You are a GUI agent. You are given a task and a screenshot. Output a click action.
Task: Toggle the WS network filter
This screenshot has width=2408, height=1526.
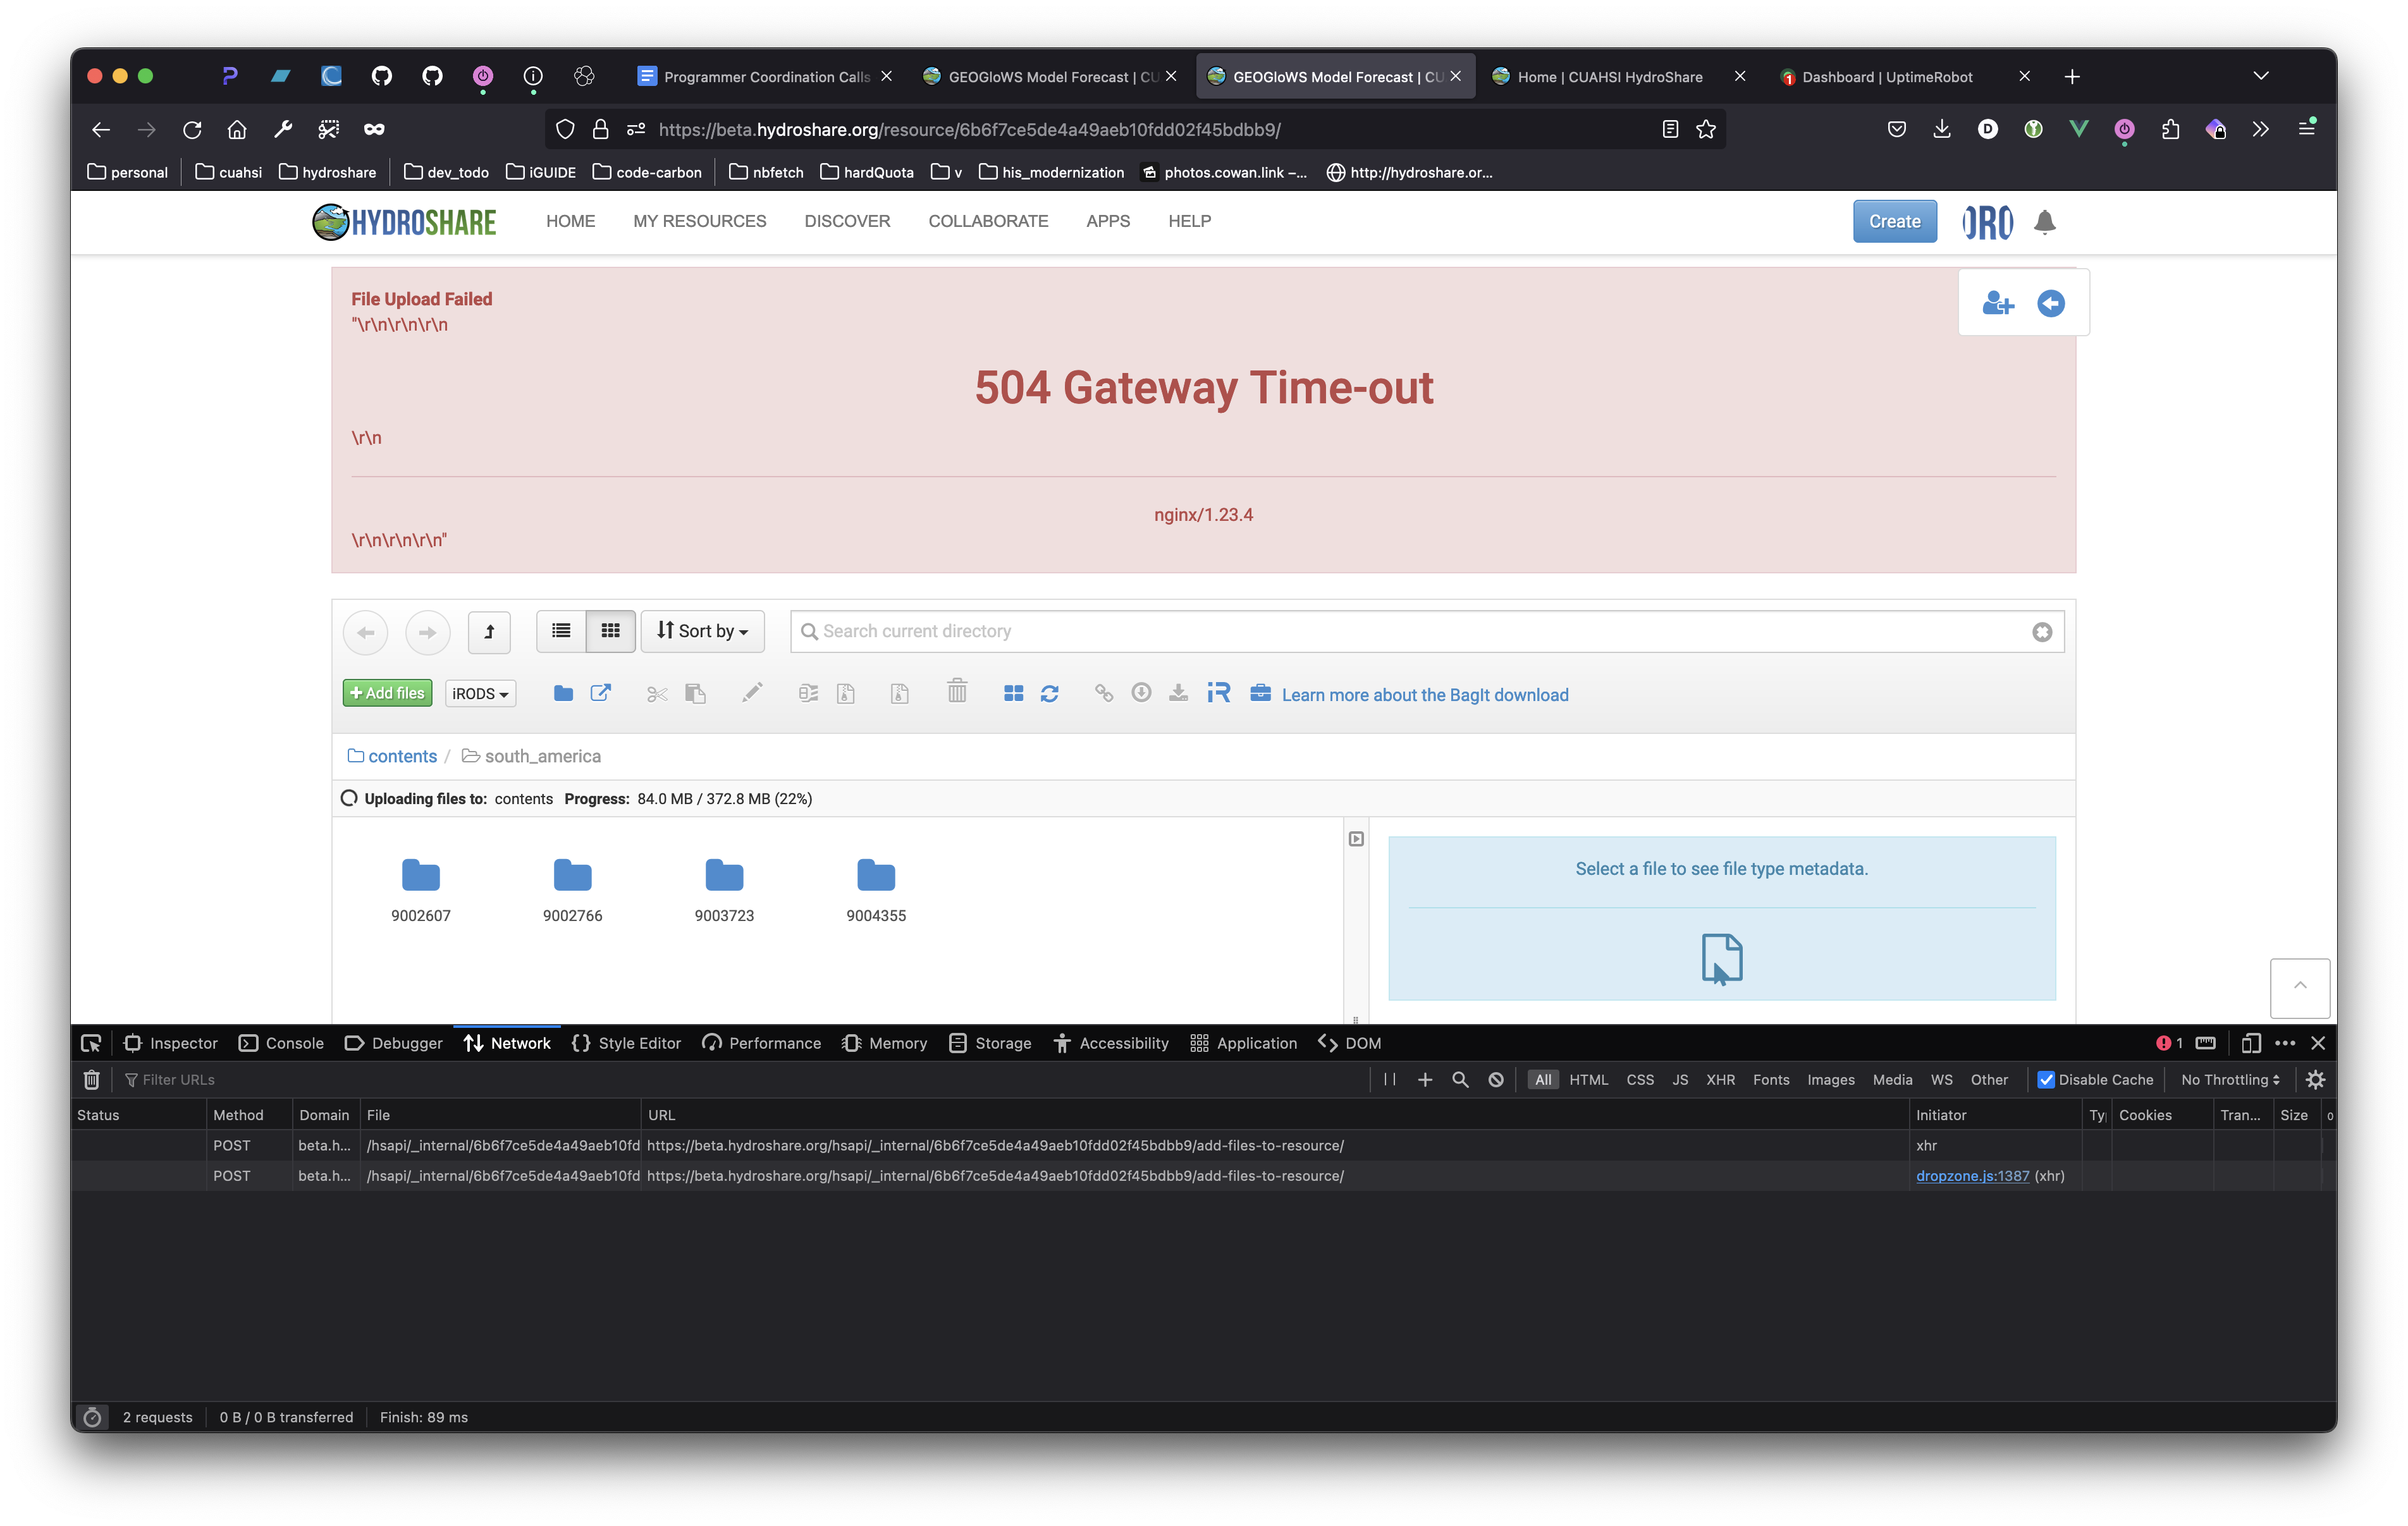point(1941,1079)
